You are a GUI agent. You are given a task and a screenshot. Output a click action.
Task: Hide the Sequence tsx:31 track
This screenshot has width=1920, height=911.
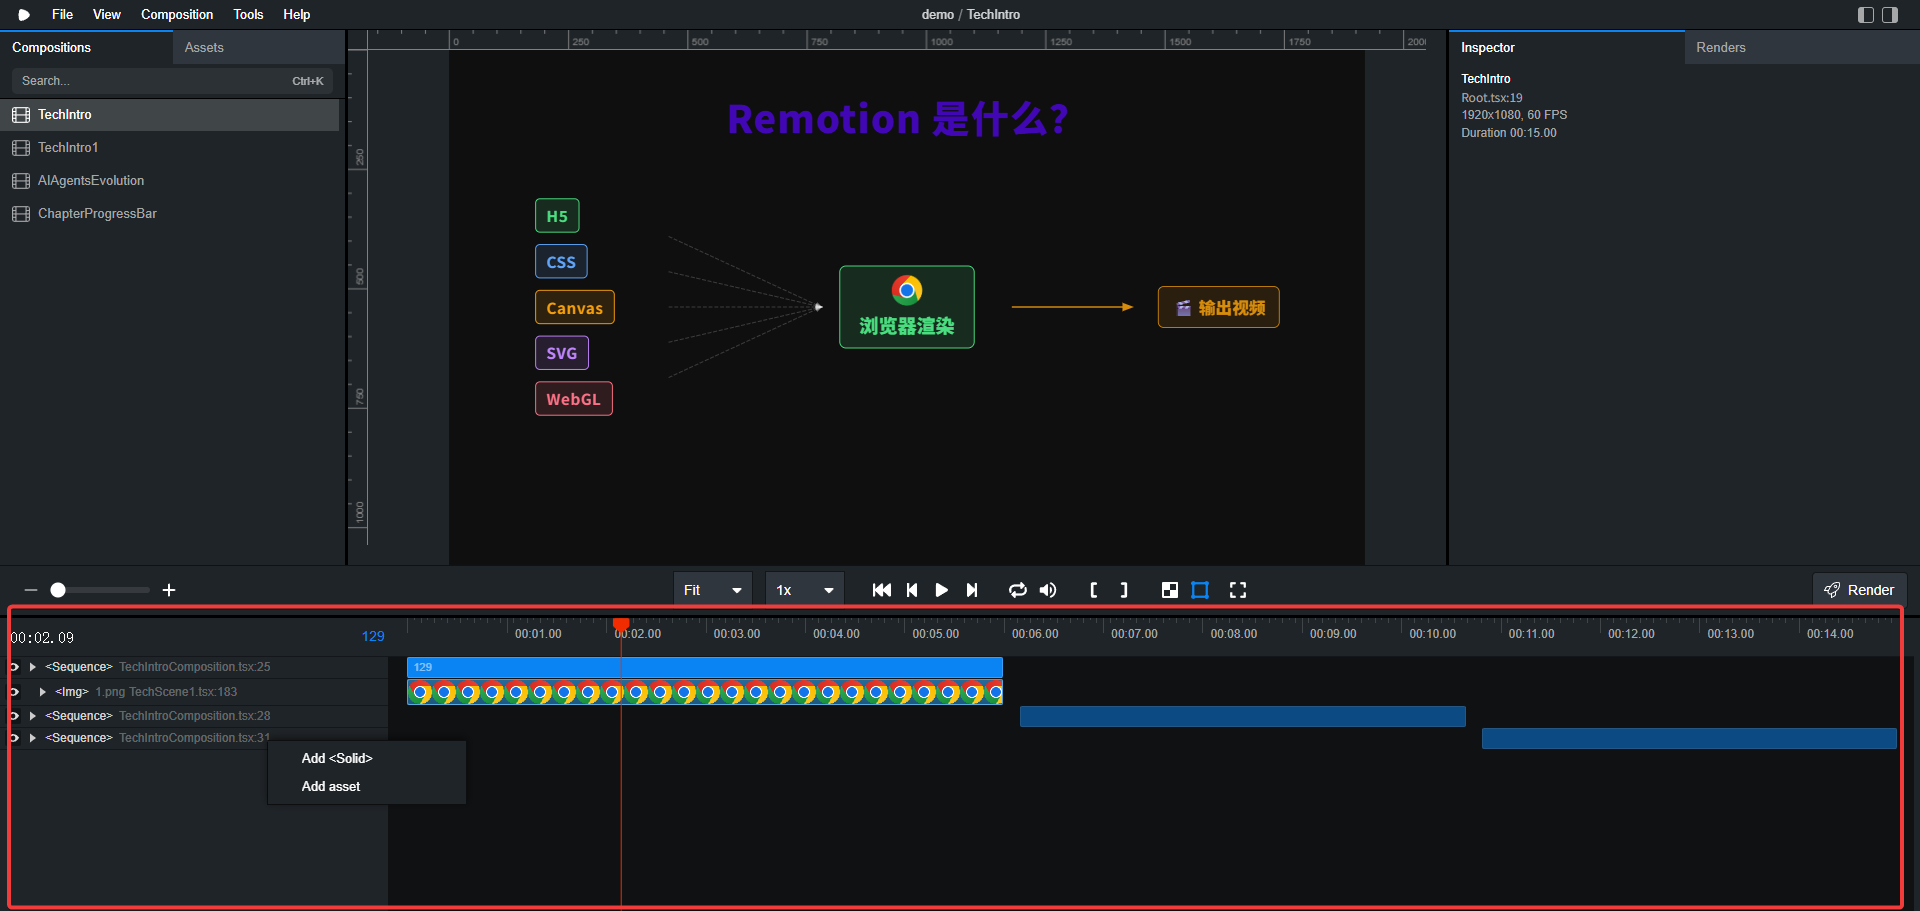(x=14, y=738)
